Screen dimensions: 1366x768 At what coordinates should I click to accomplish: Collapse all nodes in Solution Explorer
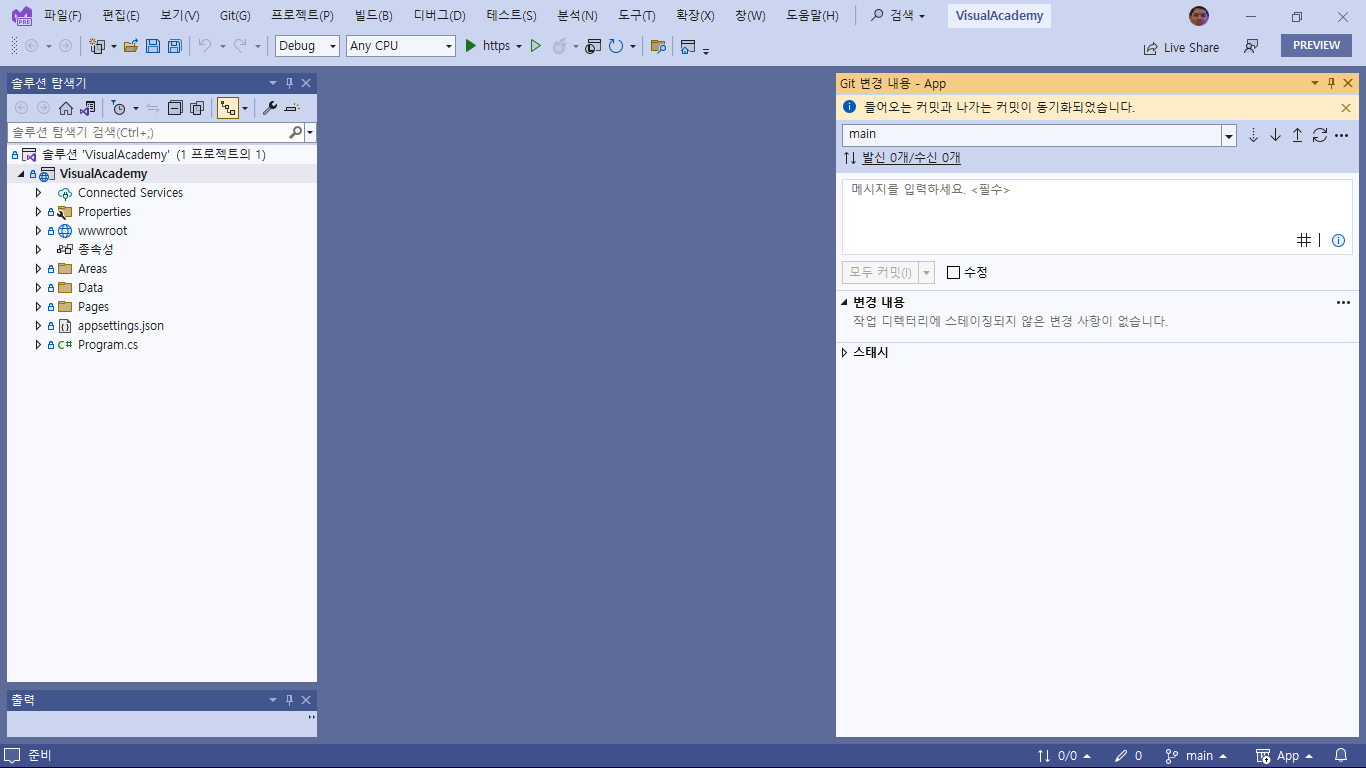[x=175, y=108]
